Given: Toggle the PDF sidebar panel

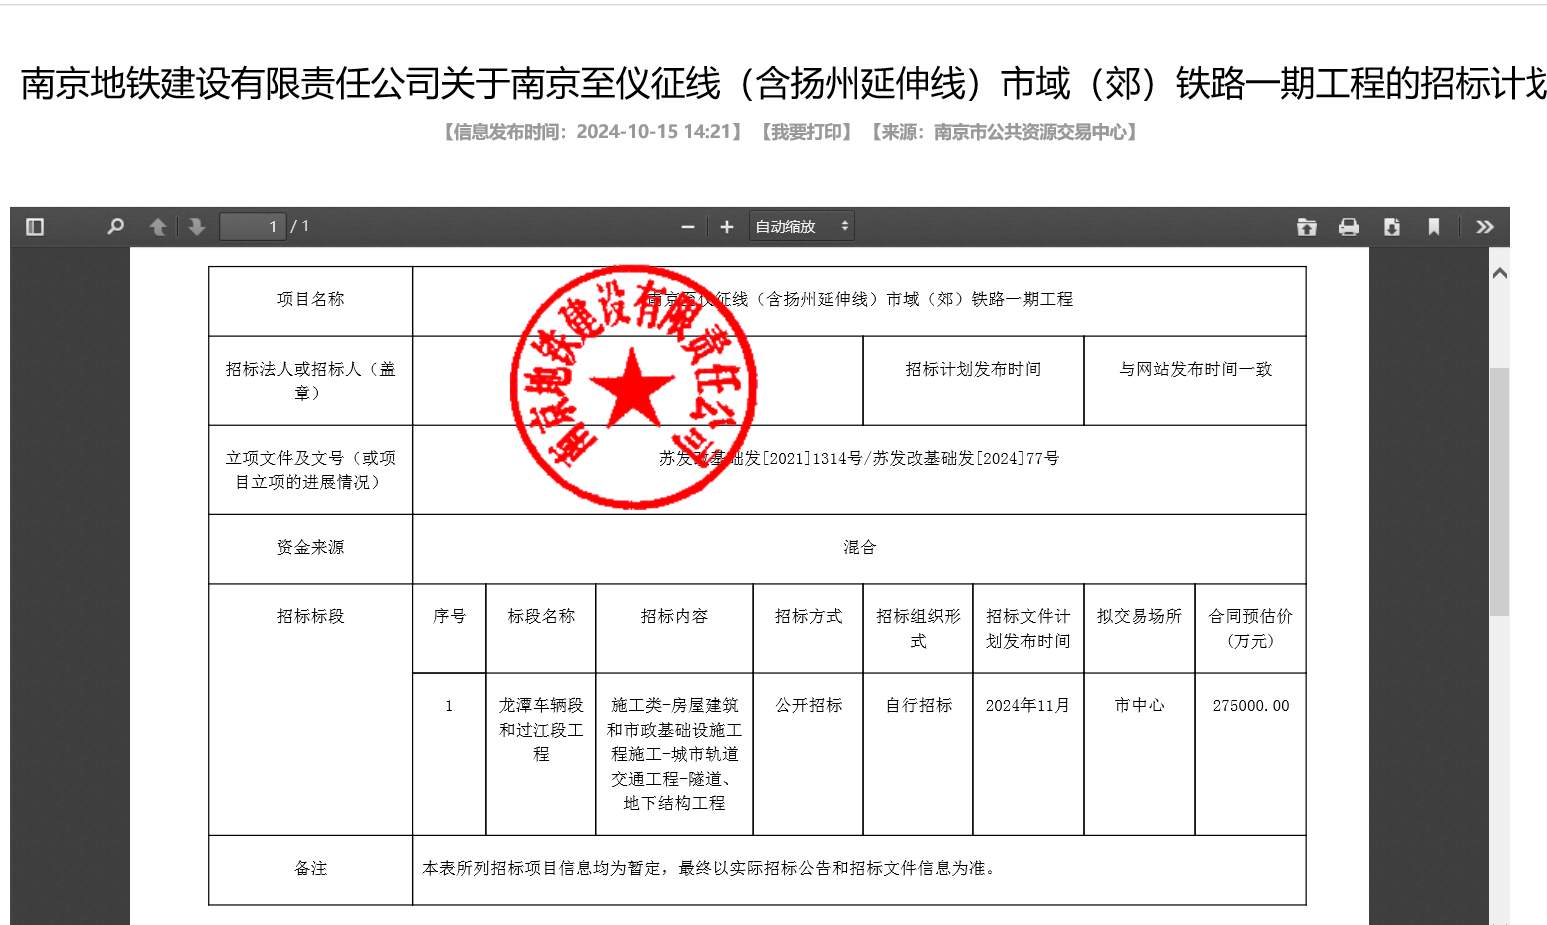Looking at the screenshot, I should click(35, 227).
